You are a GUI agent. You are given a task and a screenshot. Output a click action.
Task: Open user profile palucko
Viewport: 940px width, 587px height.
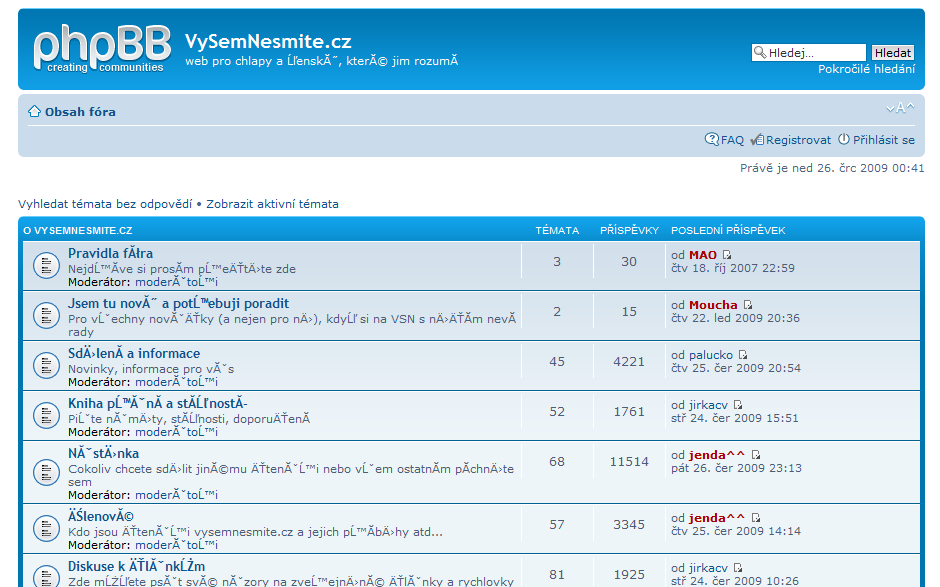(710, 355)
